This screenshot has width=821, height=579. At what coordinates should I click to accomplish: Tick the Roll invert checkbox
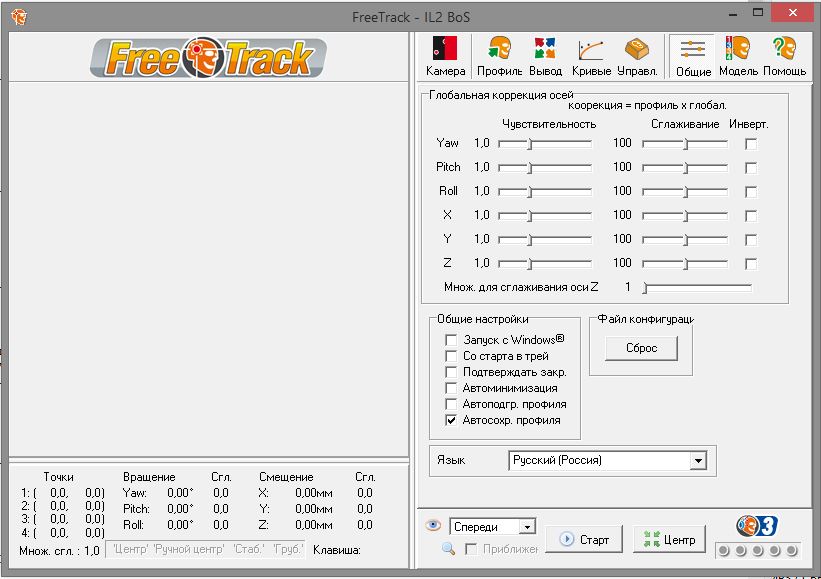click(751, 192)
